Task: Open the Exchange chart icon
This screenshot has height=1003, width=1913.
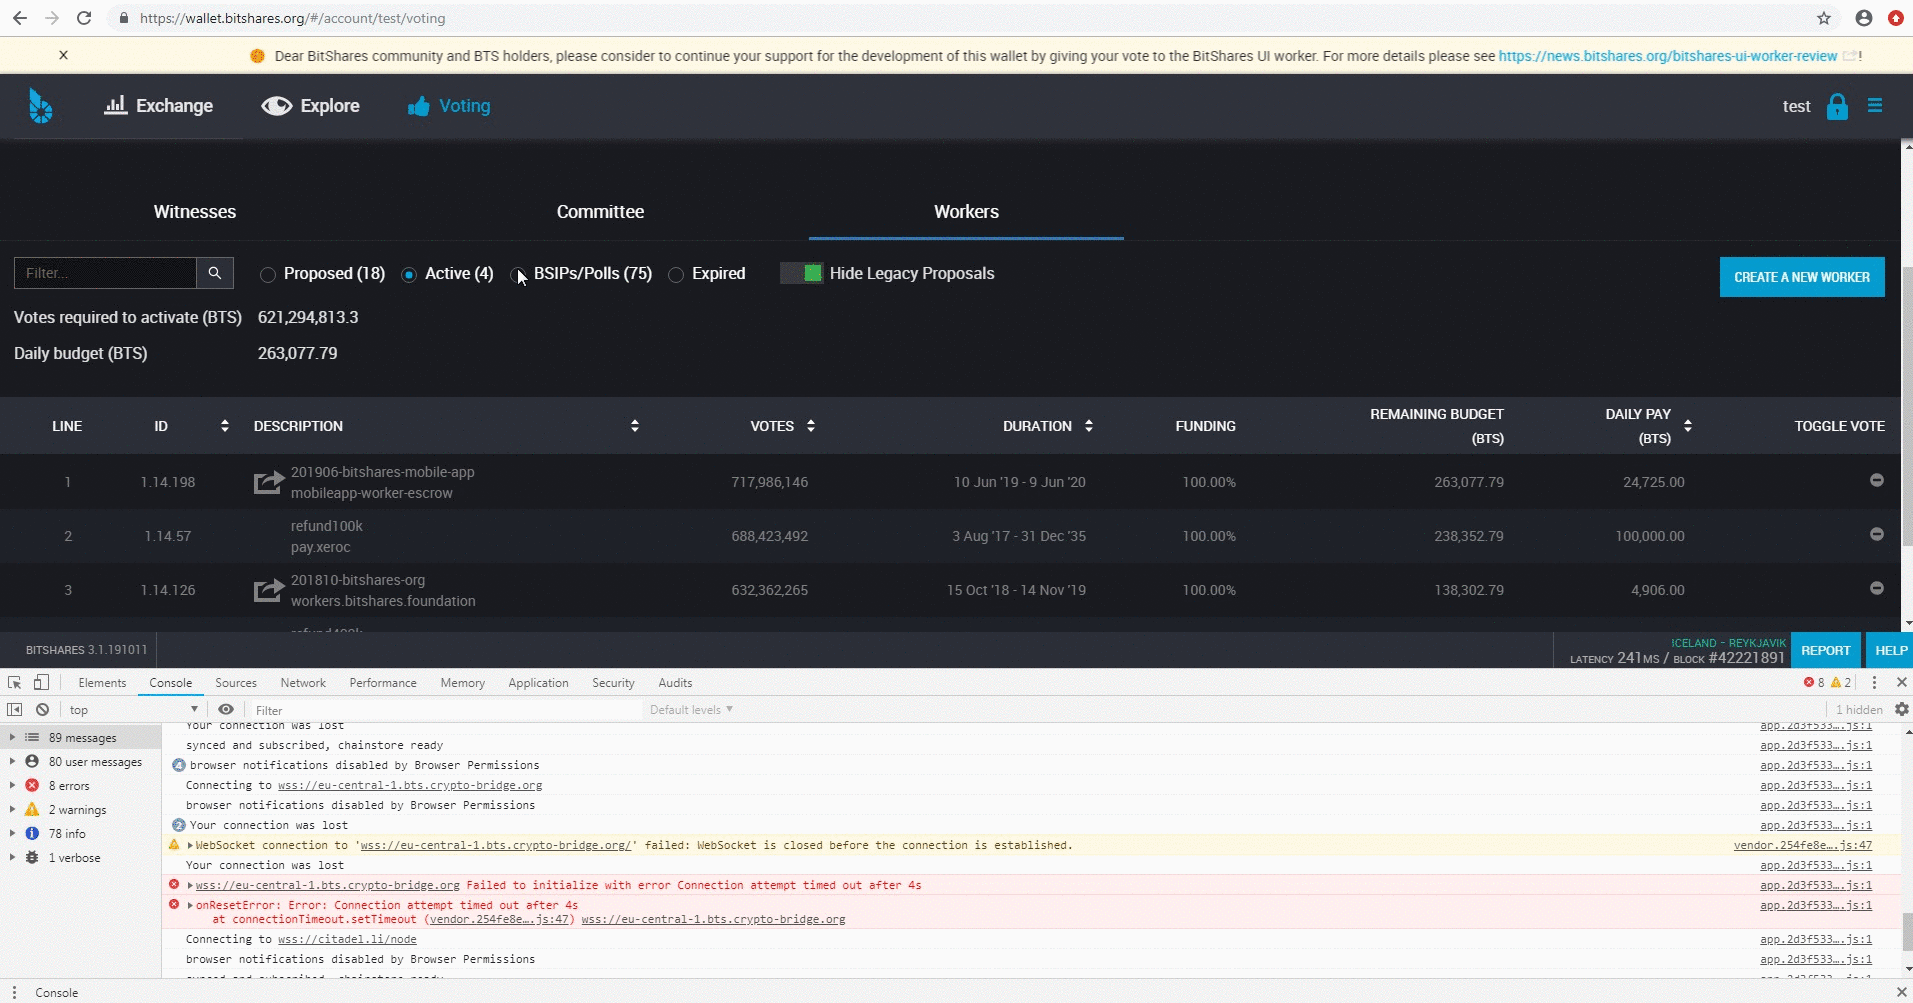Action: point(116,105)
